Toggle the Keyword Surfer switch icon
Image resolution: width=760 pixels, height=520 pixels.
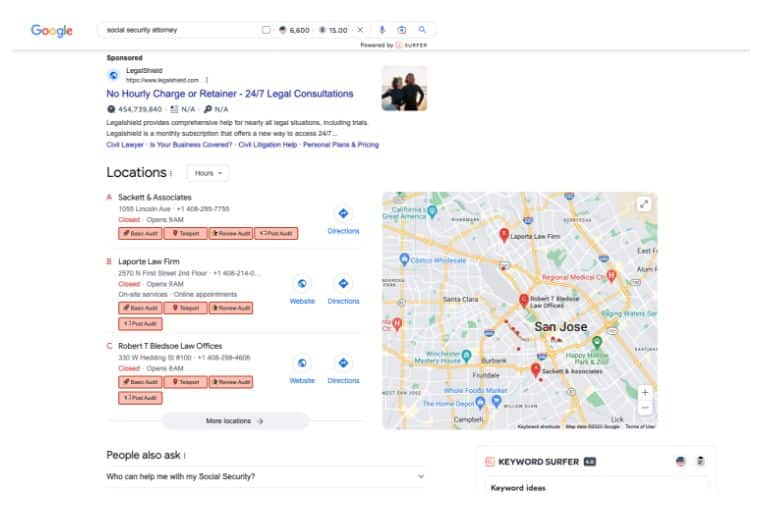pyautogui.click(x=700, y=461)
